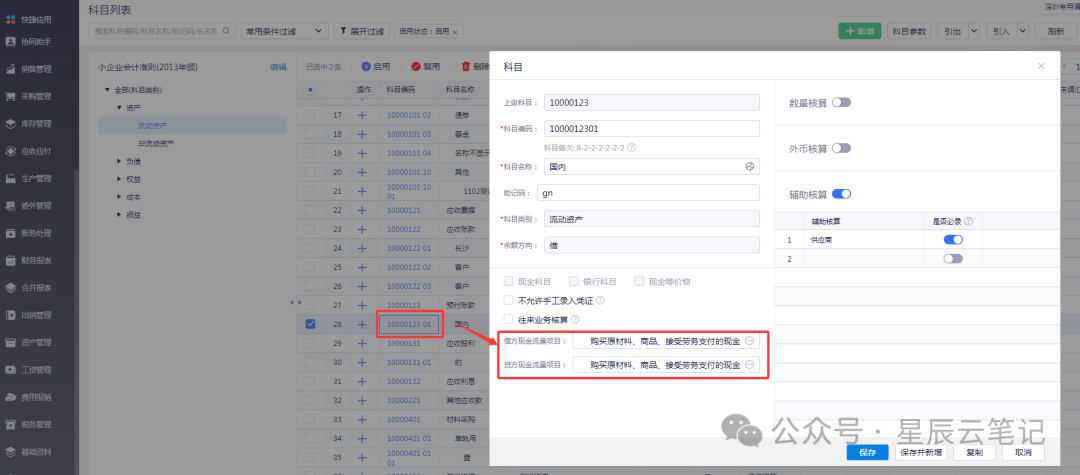Check the 往来业务核算 checkbox

point(509,320)
